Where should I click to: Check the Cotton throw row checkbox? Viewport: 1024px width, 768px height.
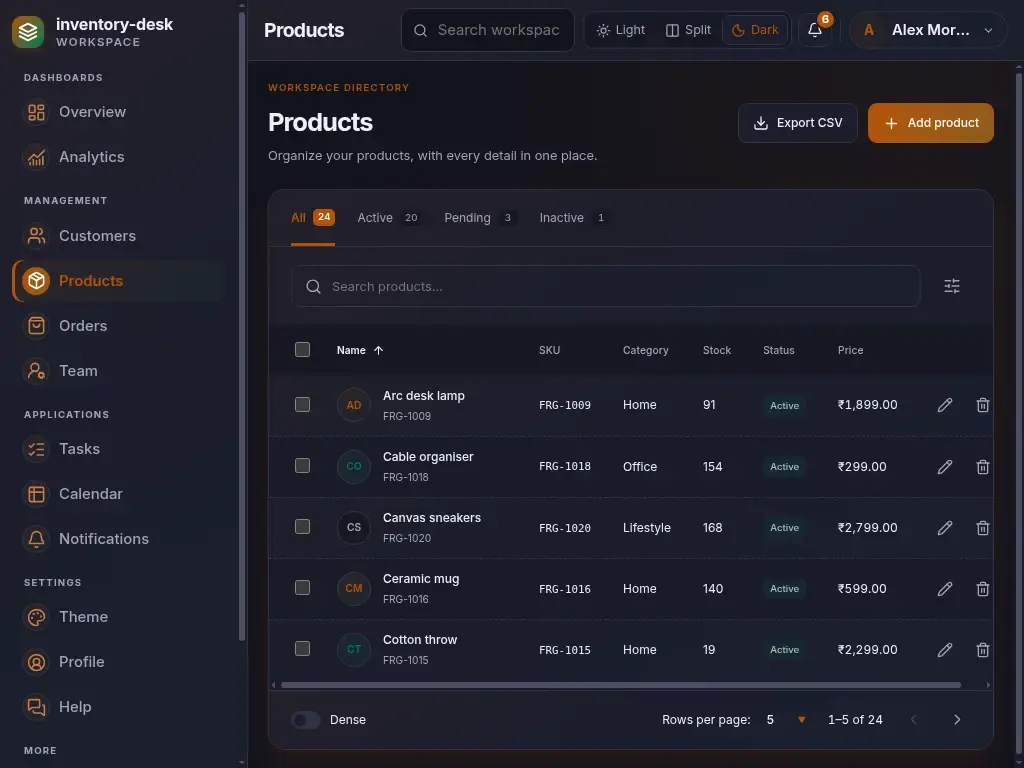302,648
